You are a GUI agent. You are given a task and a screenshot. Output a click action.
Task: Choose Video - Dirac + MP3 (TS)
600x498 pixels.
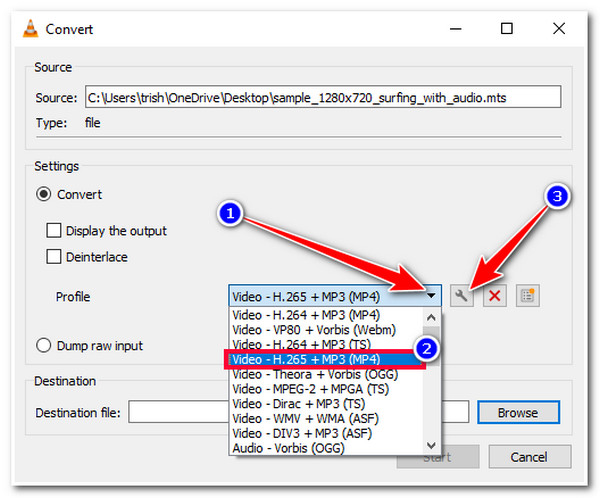pyautogui.click(x=326, y=404)
